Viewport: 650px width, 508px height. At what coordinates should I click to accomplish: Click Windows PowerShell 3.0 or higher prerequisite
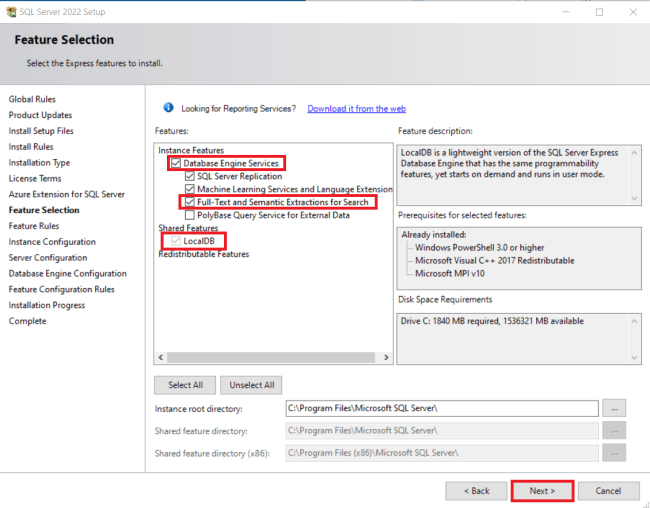coord(480,248)
